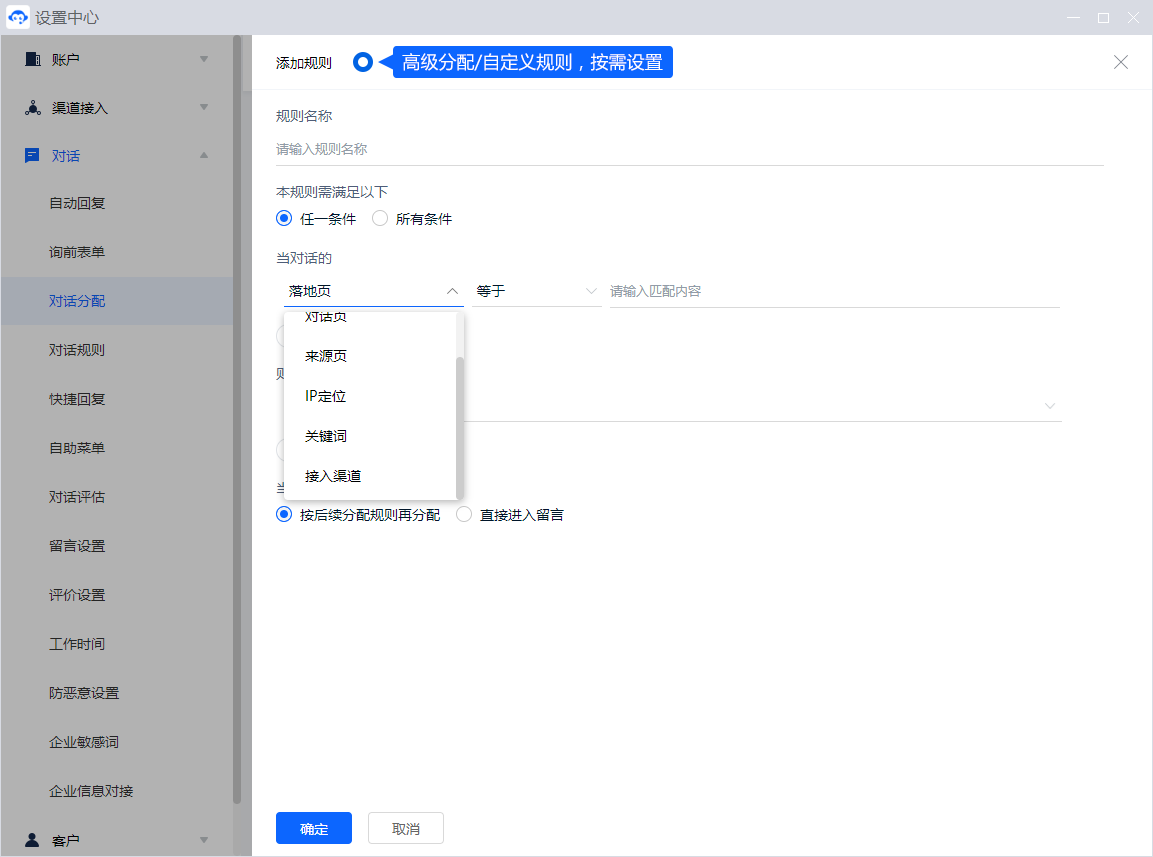Open 询前表单 in sidebar
The width and height of the screenshot is (1153, 857).
pyautogui.click(x=77, y=252)
